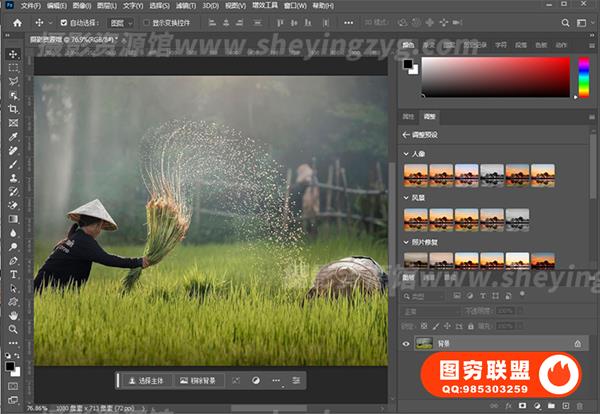The height and width of the screenshot is (414, 600).
Task: Select the Horizontal Type tool
Action: click(13, 273)
